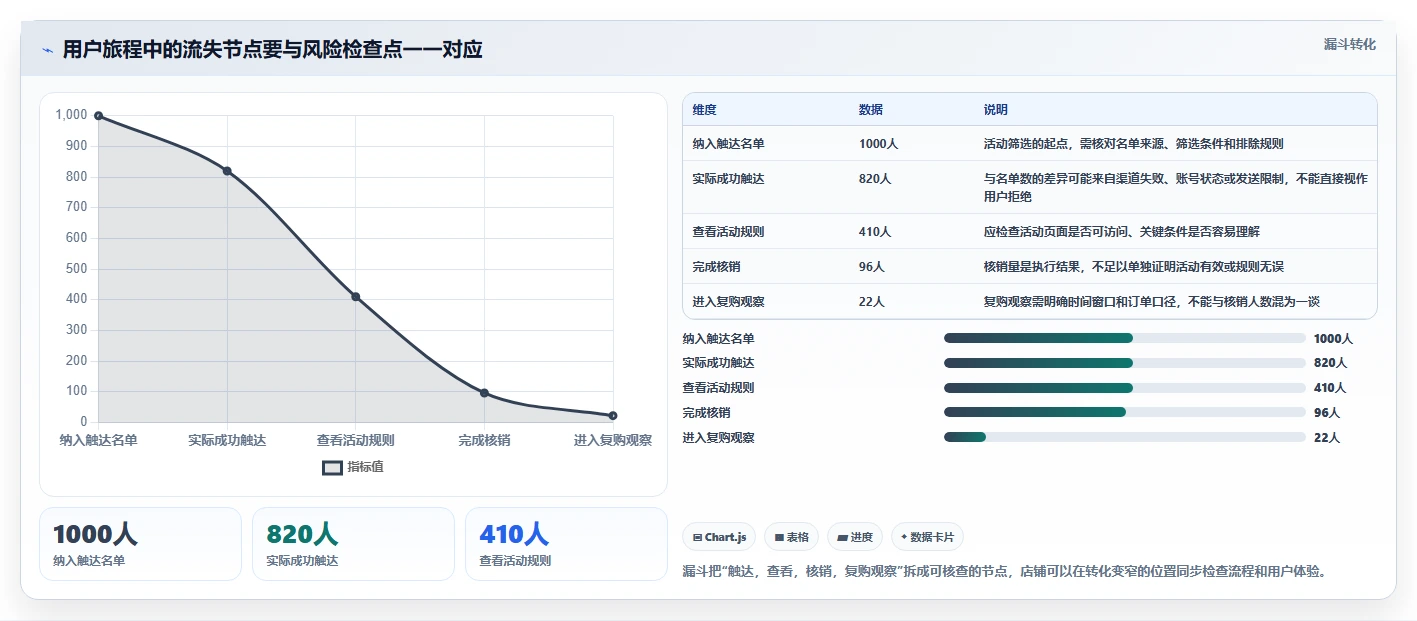The image size is (1417, 621).
Task: Select the 表格 tag chip
Action: (791, 537)
